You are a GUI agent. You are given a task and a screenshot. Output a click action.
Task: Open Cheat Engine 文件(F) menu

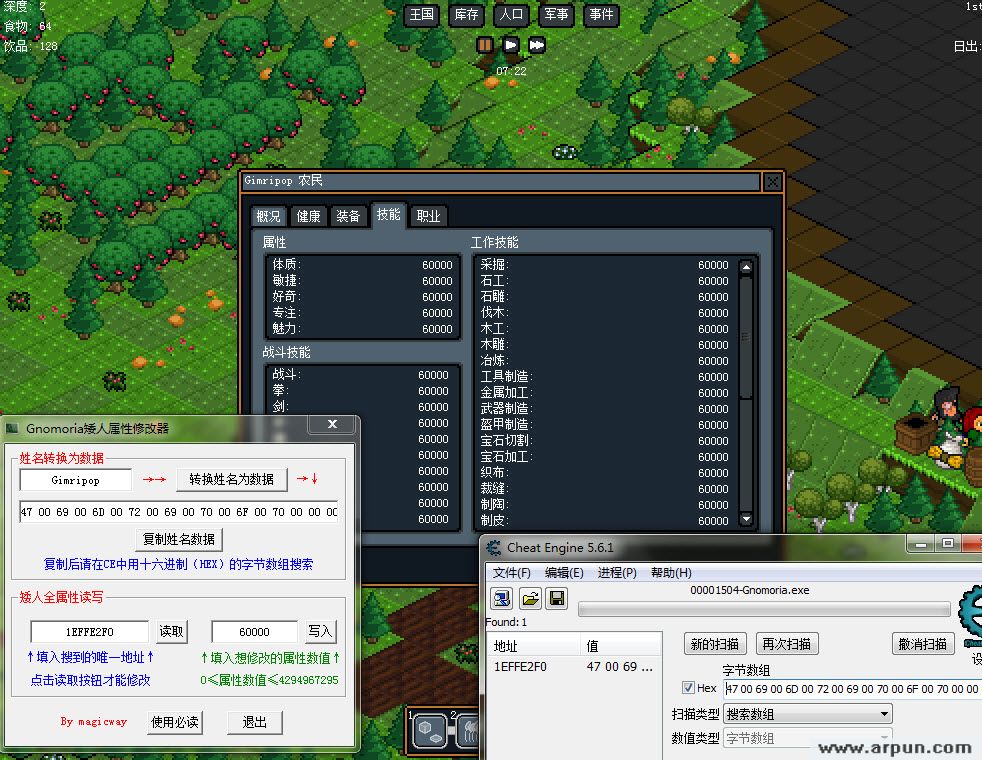tap(512, 572)
